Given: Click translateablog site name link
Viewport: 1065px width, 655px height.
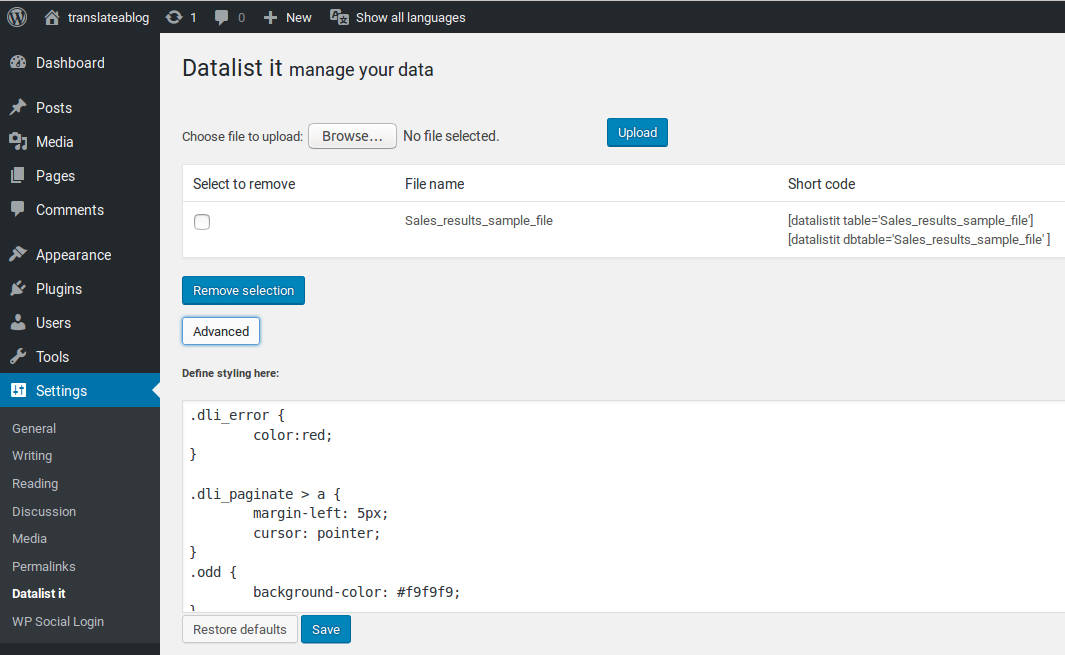Looking at the screenshot, I should (x=108, y=17).
